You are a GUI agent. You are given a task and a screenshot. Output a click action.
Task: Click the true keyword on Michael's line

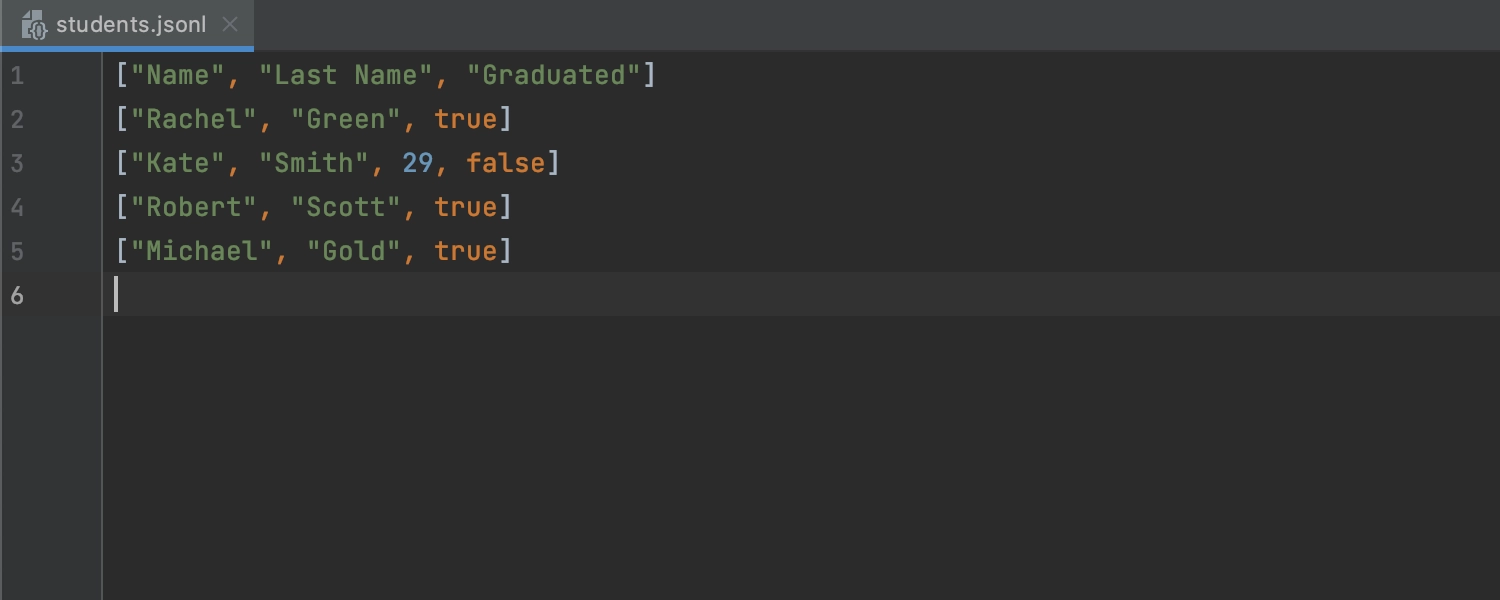click(466, 251)
